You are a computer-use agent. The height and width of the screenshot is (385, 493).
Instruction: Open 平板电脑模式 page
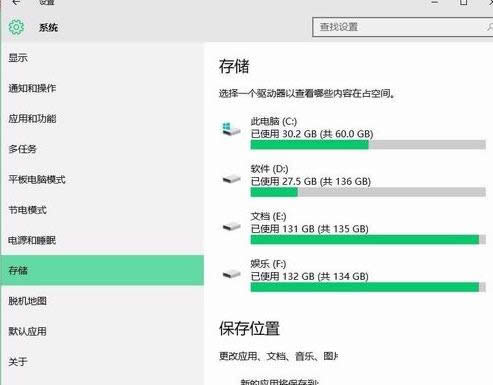(102, 180)
